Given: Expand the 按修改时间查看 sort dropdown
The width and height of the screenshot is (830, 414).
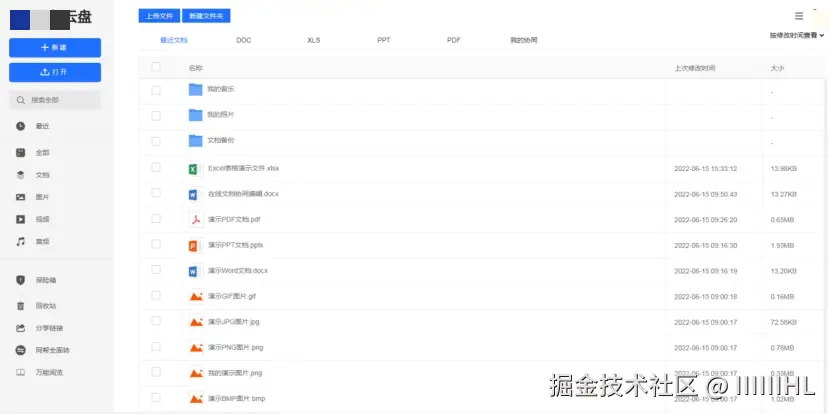Looking at the screenshot, I should point(797,35).
